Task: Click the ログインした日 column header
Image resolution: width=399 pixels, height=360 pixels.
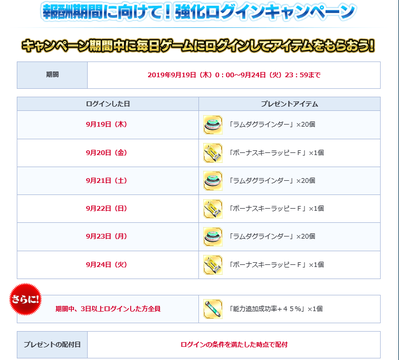Action: [108, 104]
